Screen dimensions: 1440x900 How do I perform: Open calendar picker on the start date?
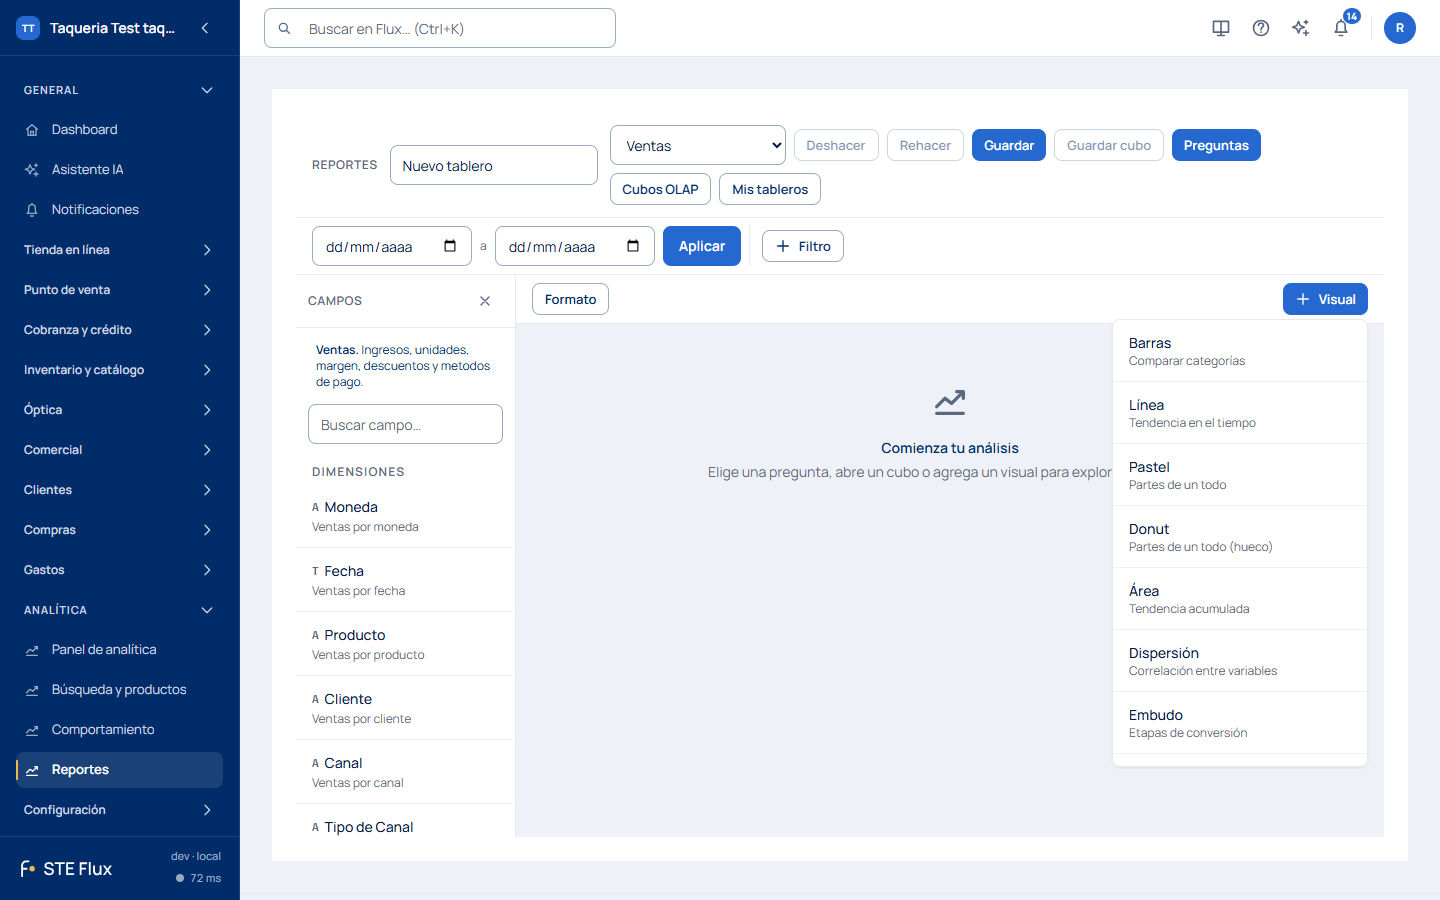[450, 246]
